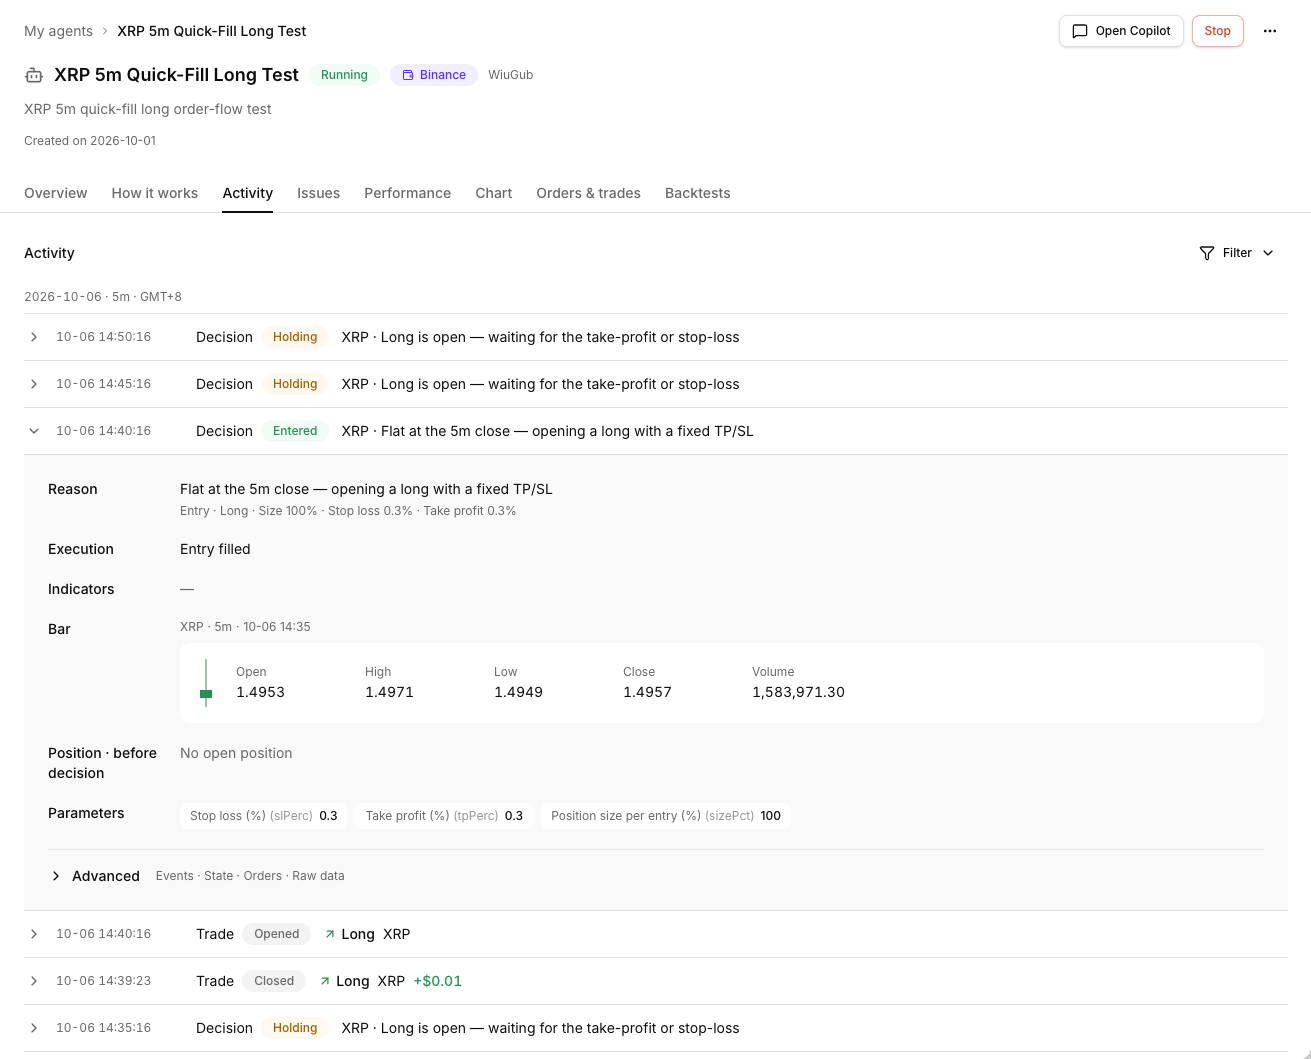Viewport: 1311px width, 1059px height.
Task: Click the Volume value 1,583,971.30
Action: (798, 692)
